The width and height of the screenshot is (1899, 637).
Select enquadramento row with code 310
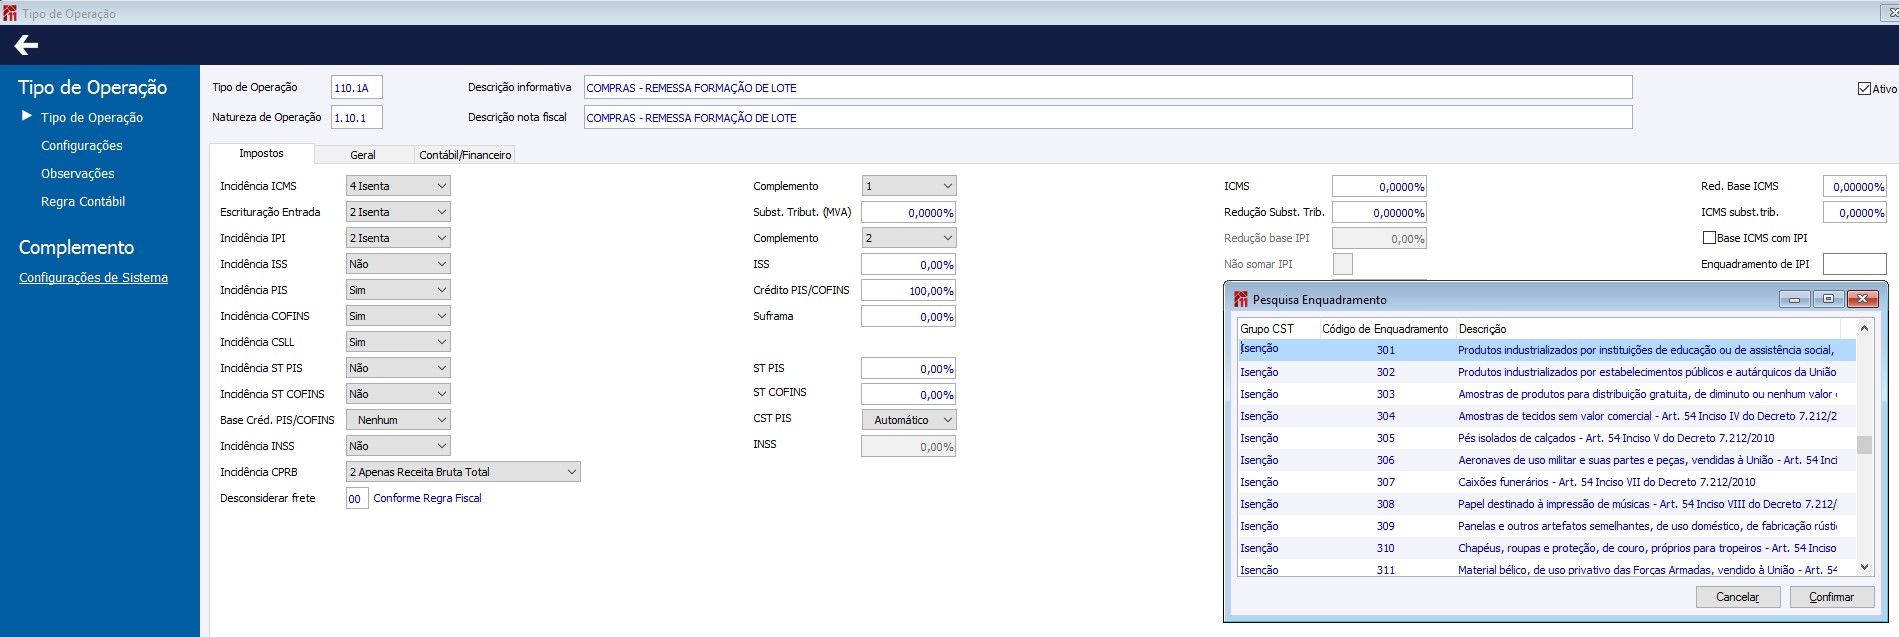pos(1546,548)
